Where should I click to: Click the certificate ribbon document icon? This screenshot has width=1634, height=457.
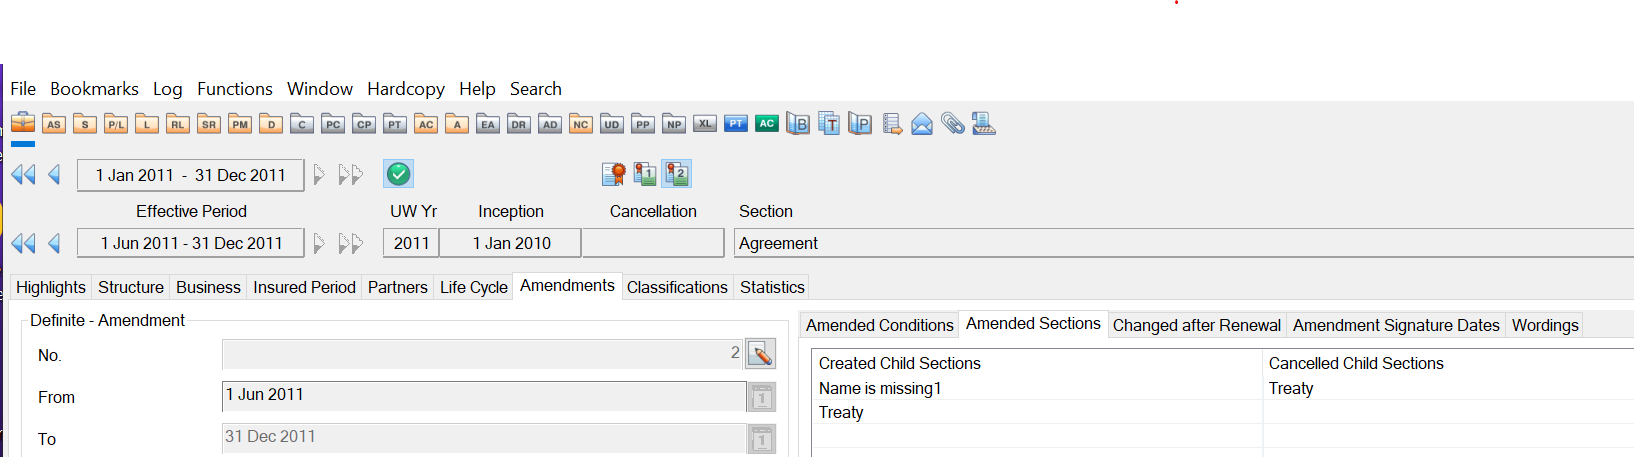[614, 174]
